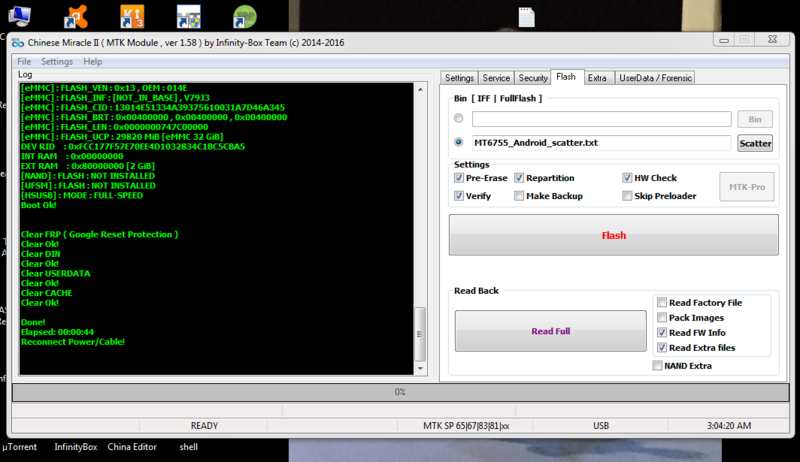Image resolution: width=800 pixels, height=462 pixels.
Task: Click the Read Full button
Action: click(x=551, y=331)
